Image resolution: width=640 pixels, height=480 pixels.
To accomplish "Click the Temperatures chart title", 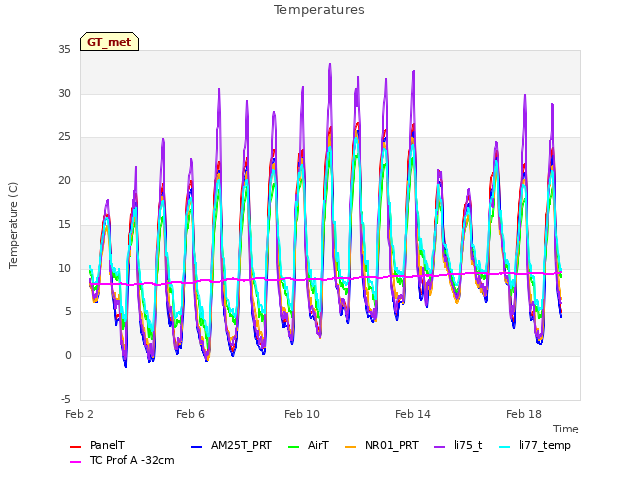I will [x=319, y=10].
